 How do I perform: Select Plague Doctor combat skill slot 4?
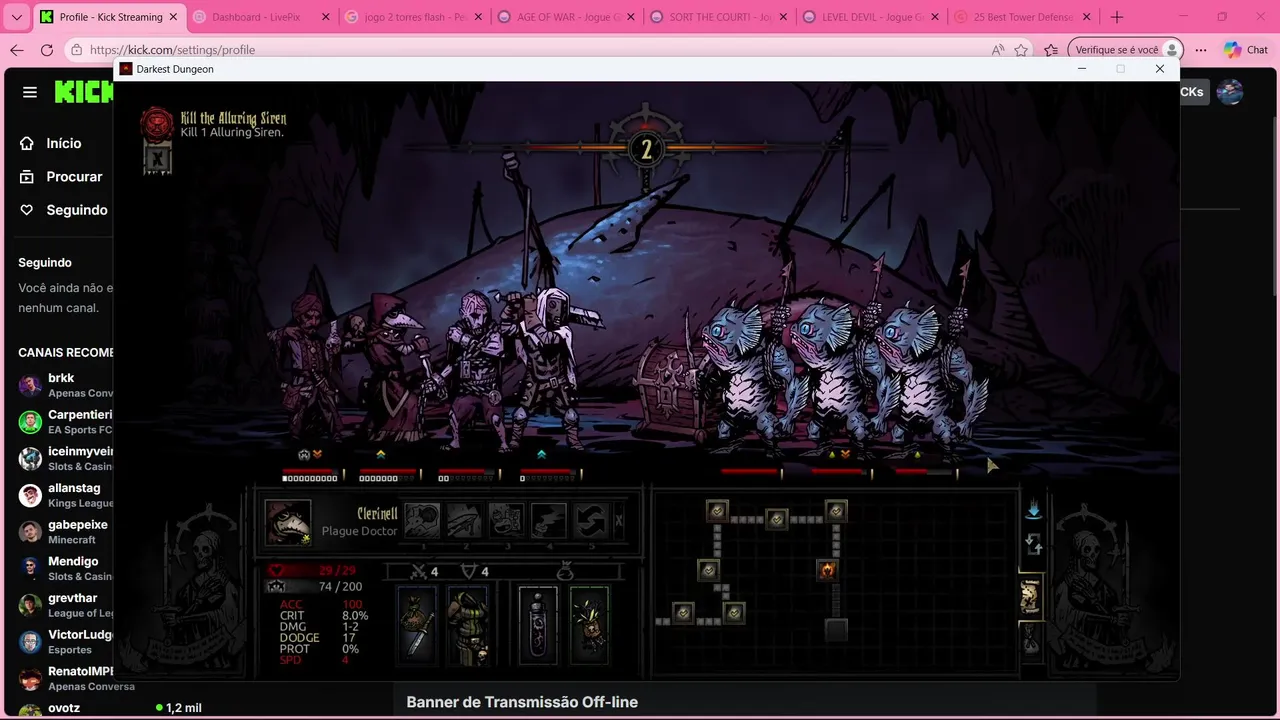[548, 521]
